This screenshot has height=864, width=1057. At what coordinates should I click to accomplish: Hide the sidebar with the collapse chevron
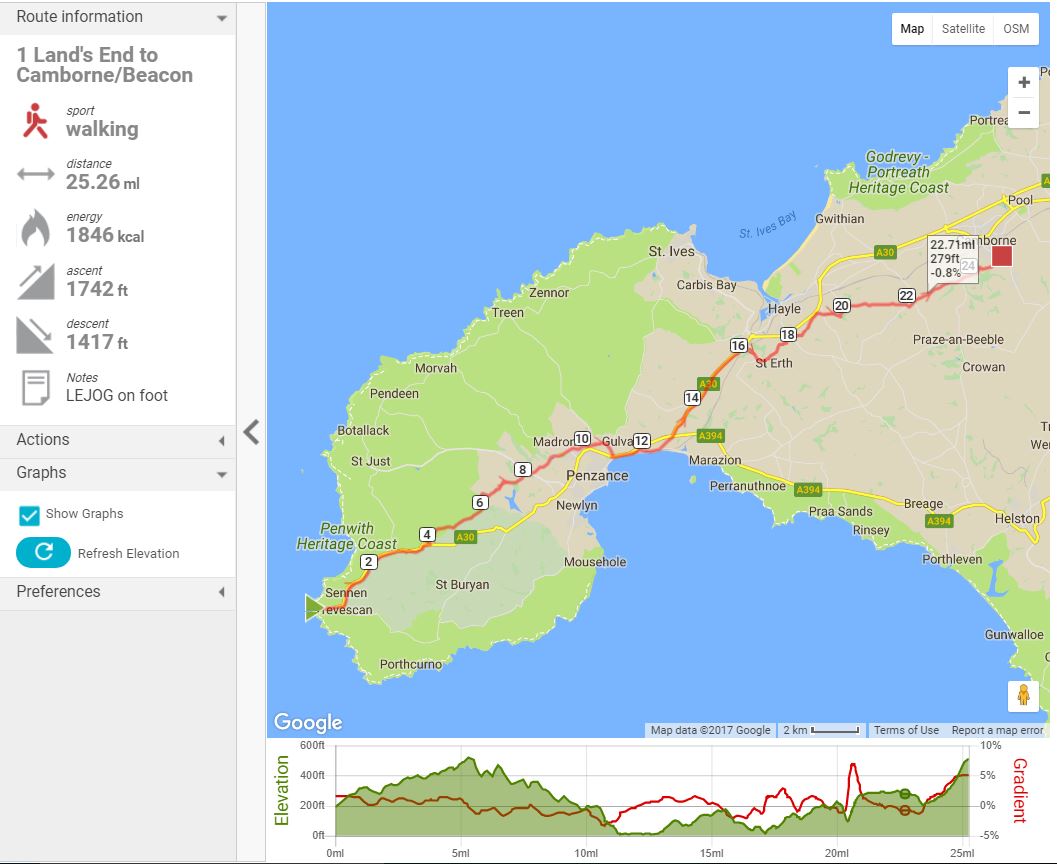point(252,432)
